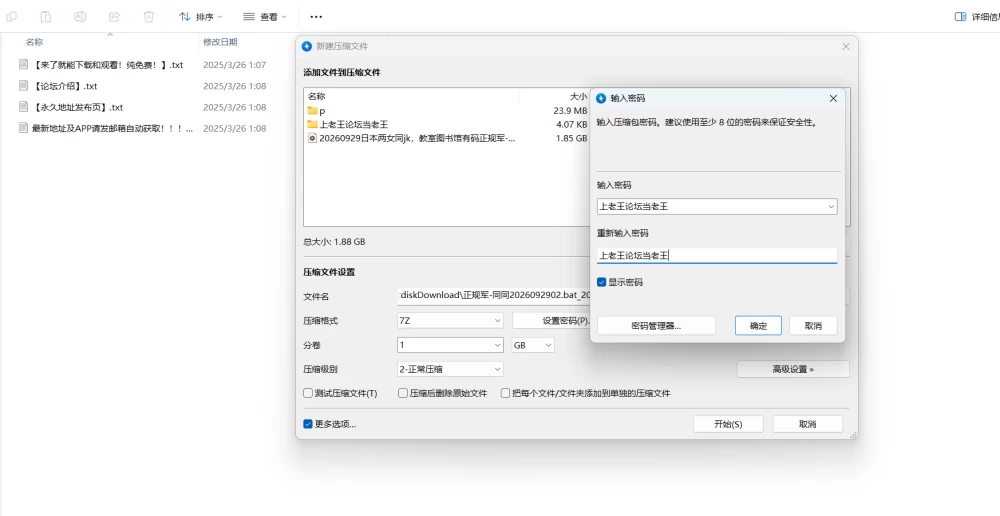Open the 压缩格式 7Z dropdown
This screenshot has height=516, width=1000.
450,321
